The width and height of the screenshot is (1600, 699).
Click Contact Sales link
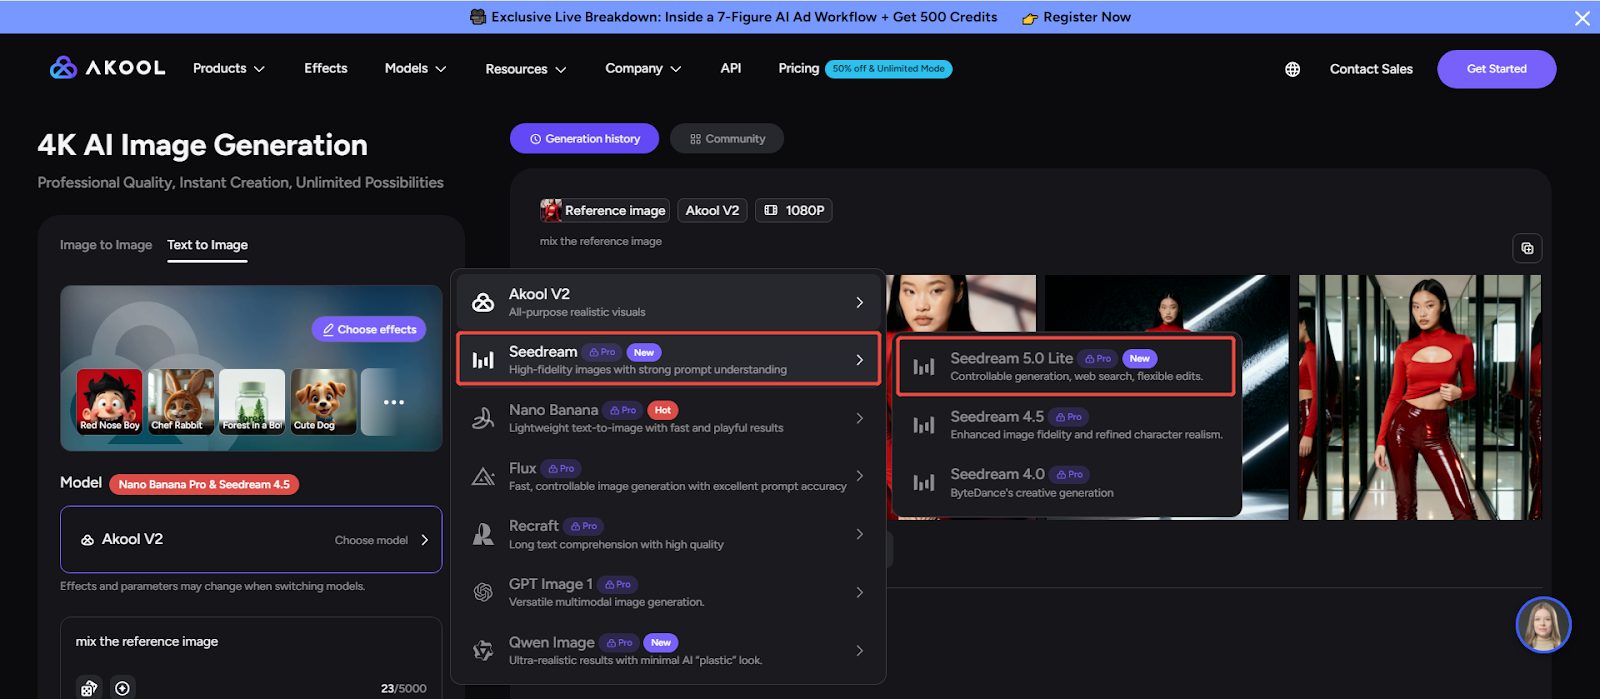coord(1371,69)
